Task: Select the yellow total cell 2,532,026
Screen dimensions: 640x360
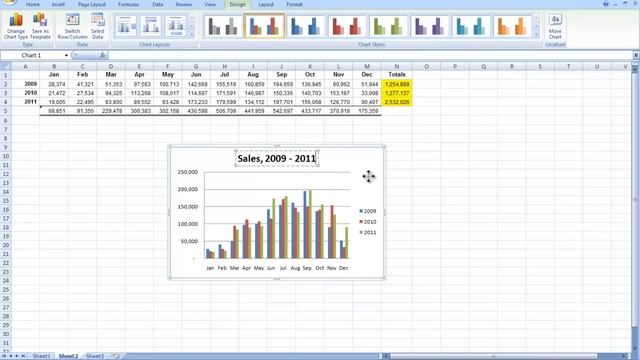Action: tap(397, 102)
